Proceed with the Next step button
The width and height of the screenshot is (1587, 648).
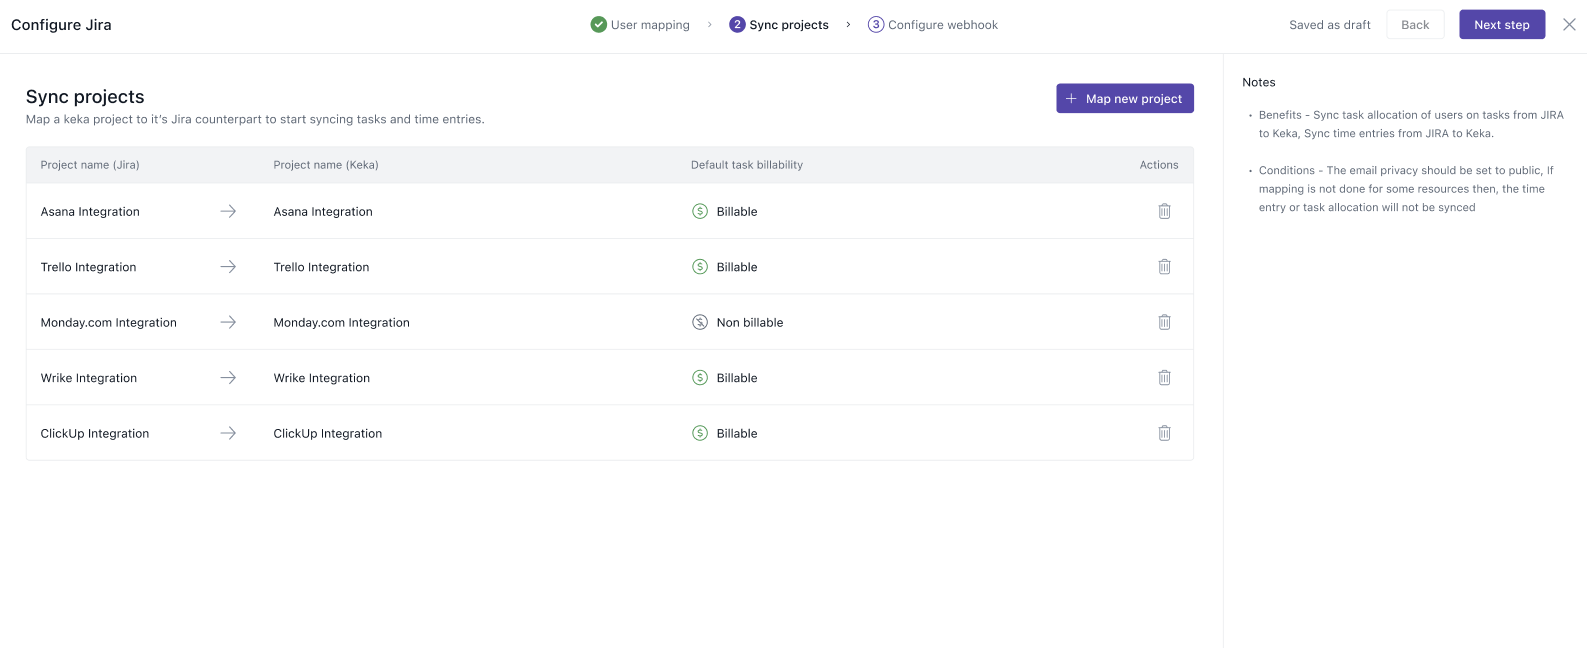1501,25
